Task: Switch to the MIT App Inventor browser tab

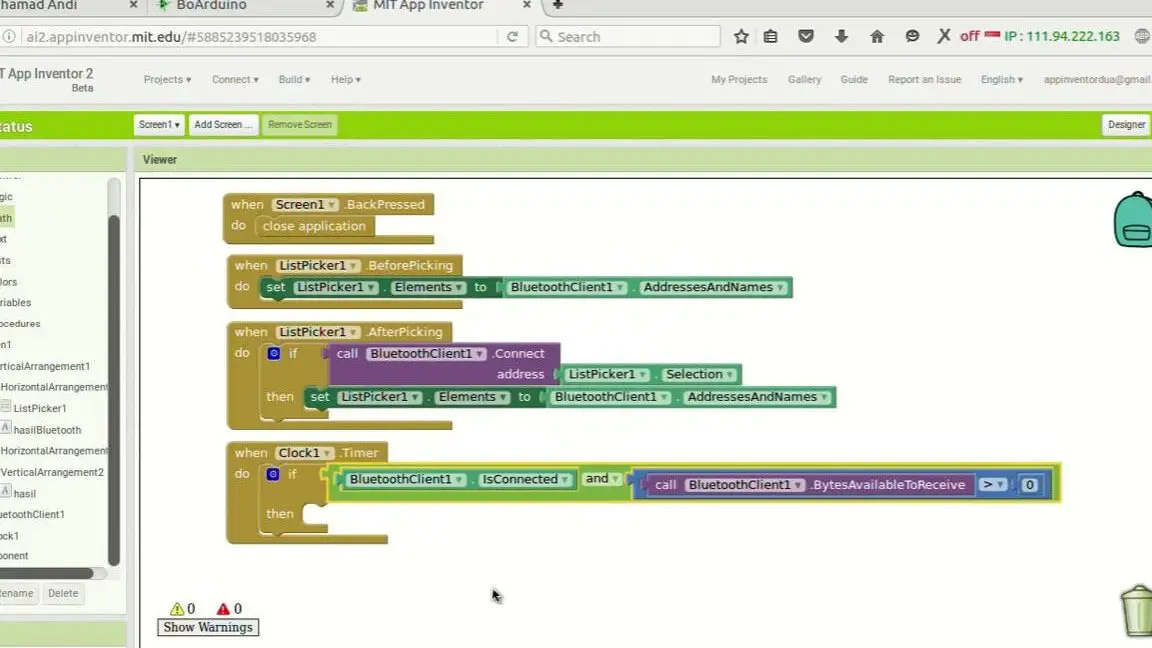Action: [430, 6]
